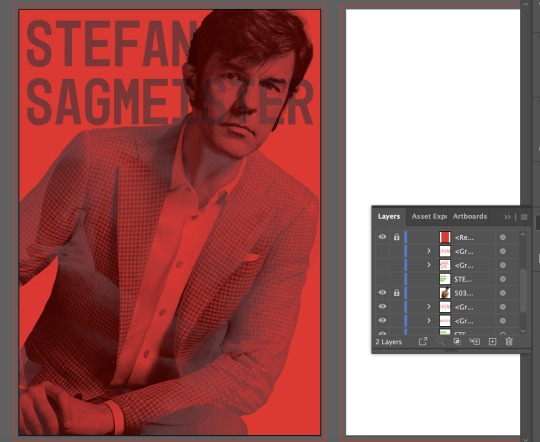Click the Locate Object magnifier icon

point(440,341)
